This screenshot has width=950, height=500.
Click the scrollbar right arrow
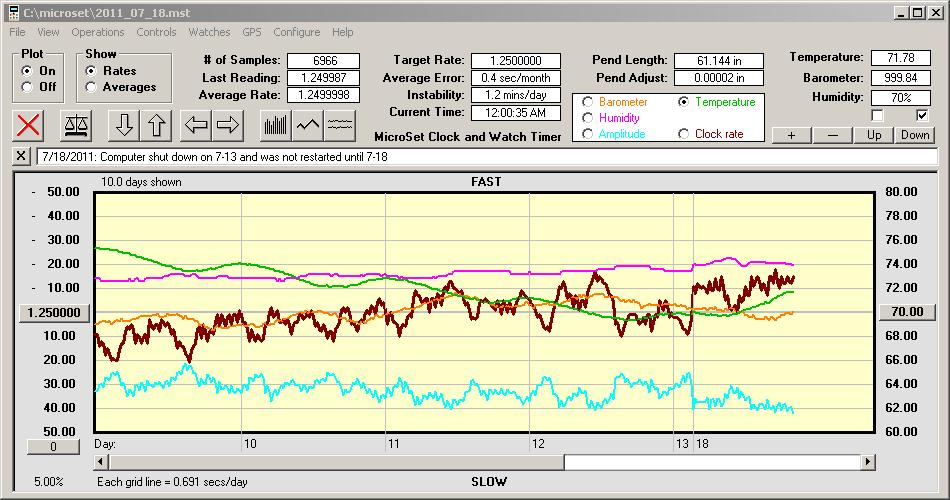(x=868, y=462)
